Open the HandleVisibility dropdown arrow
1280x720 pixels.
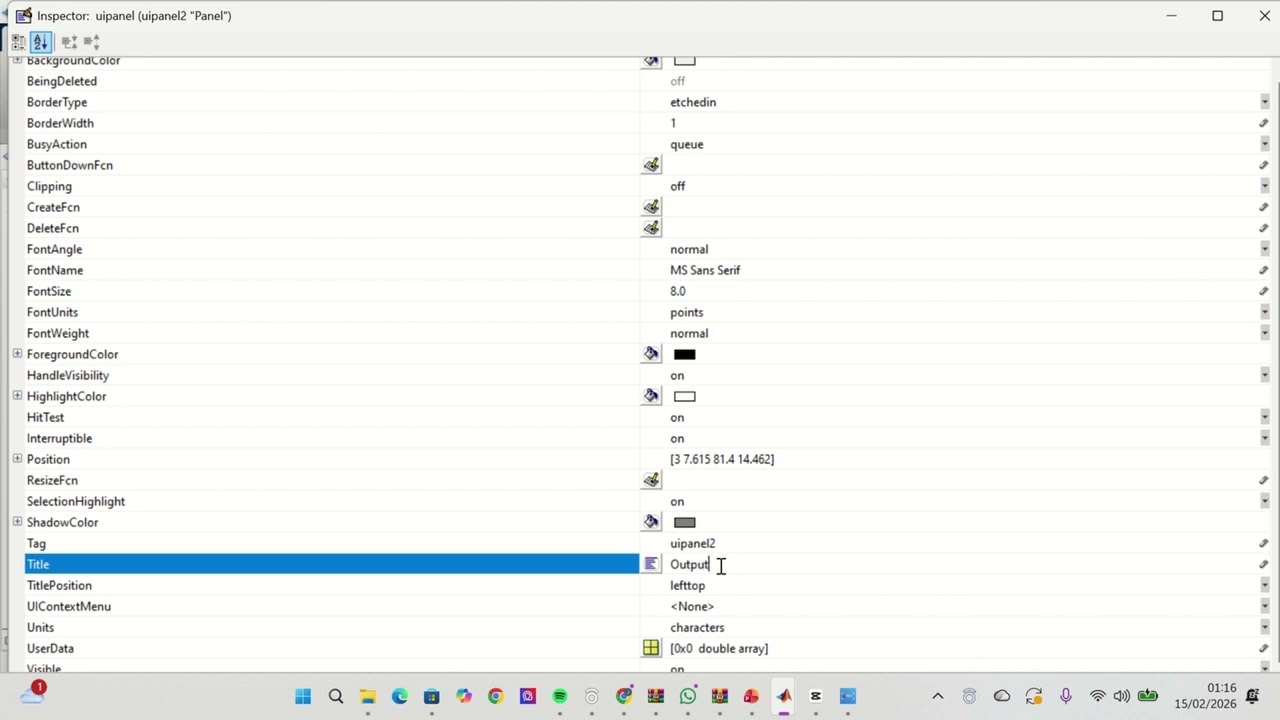(1265, 375)
